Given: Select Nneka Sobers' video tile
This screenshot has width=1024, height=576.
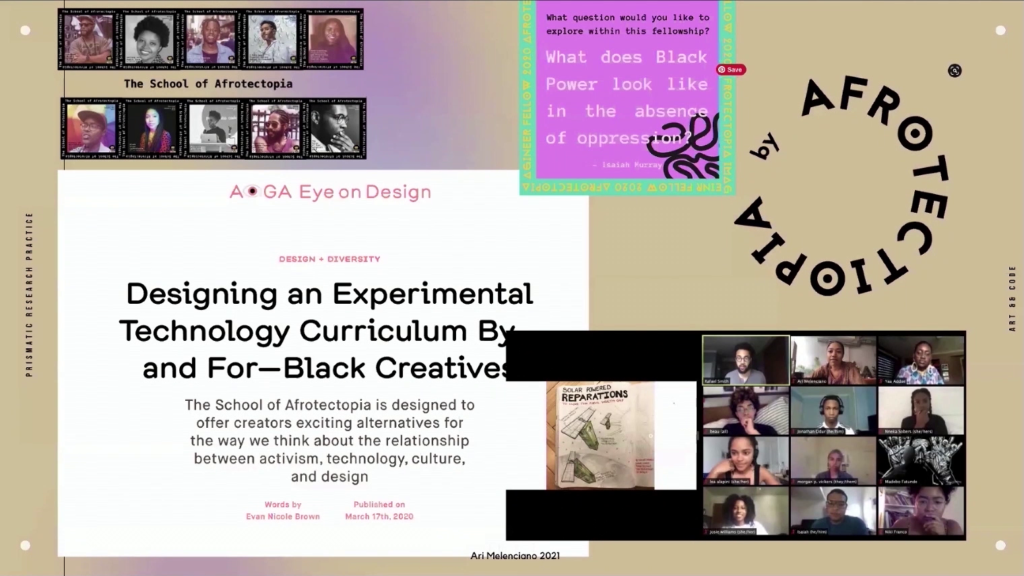Looking at the screenshot, I should point(921,410).
